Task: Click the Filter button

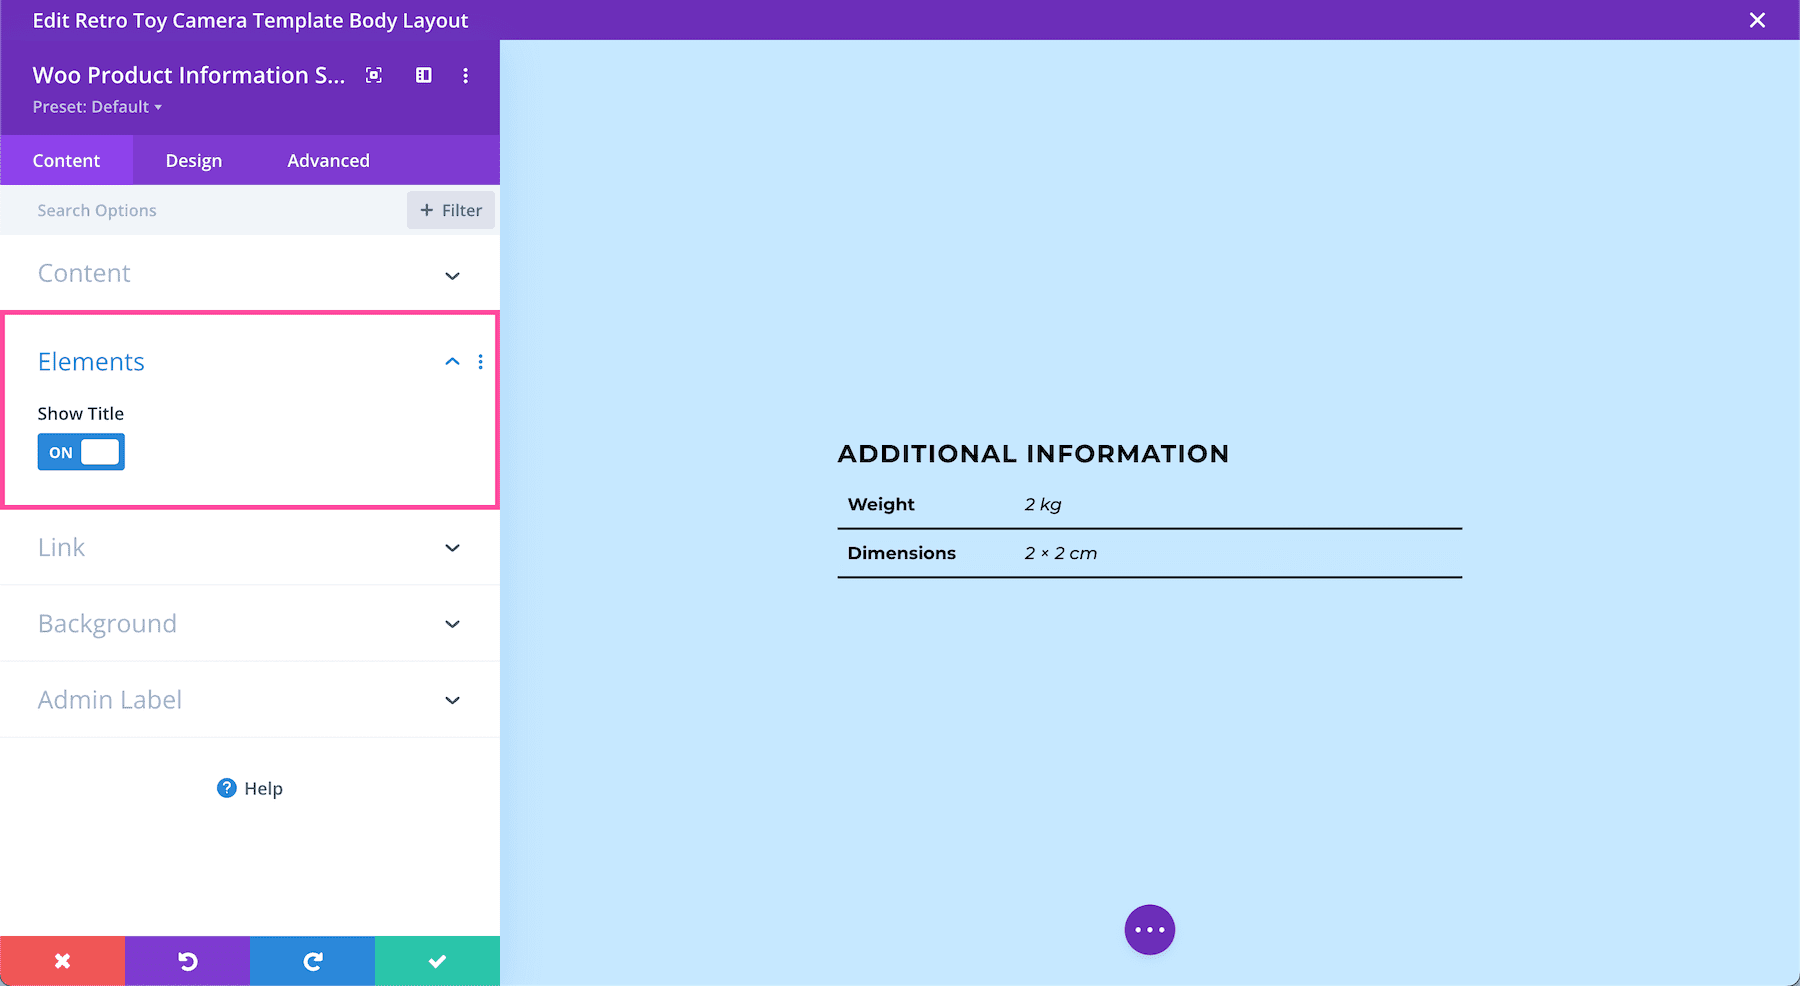Action: coord(450,210)
